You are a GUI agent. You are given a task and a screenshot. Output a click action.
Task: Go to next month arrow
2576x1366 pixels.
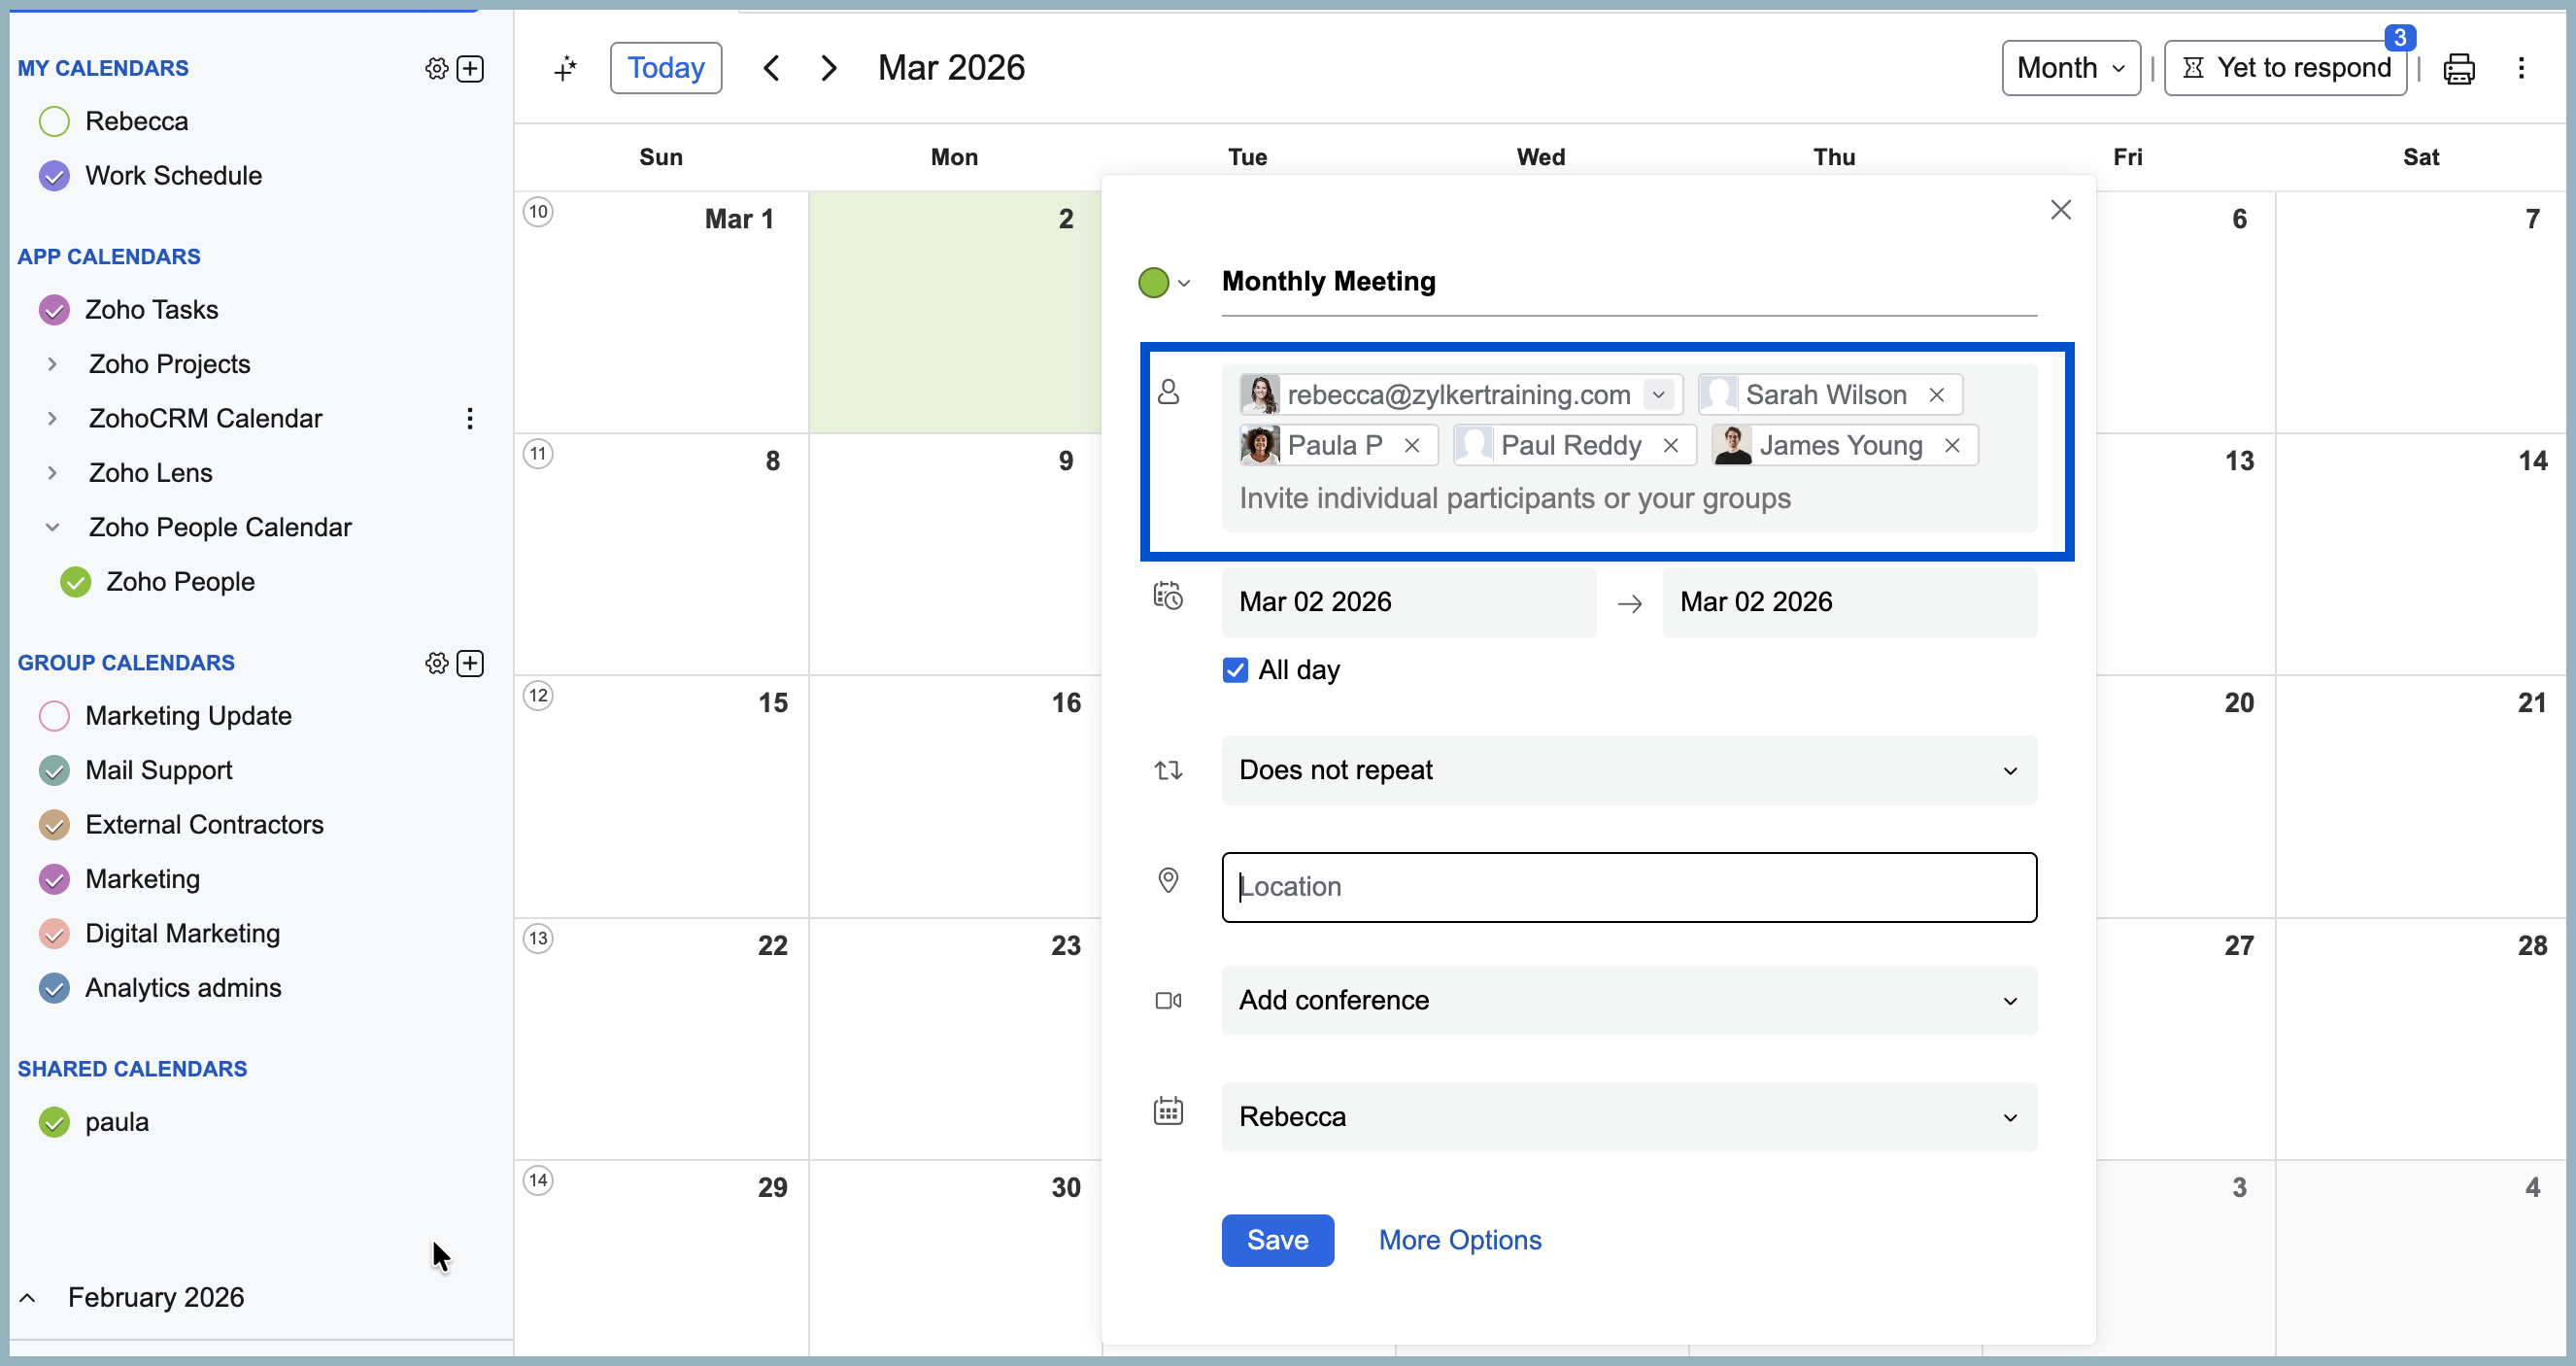point(828,68)
